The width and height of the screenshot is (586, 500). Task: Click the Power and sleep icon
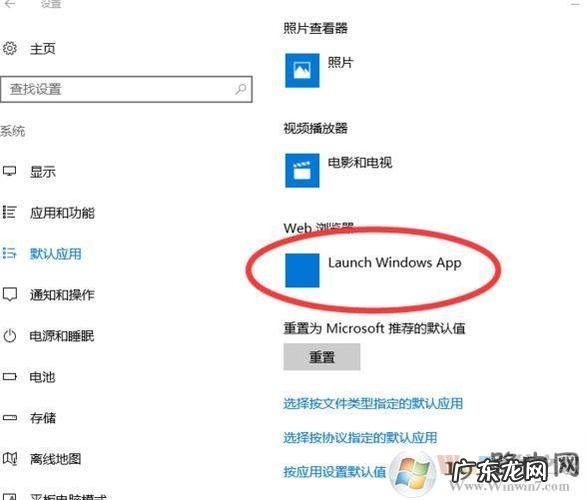point(10,336)
